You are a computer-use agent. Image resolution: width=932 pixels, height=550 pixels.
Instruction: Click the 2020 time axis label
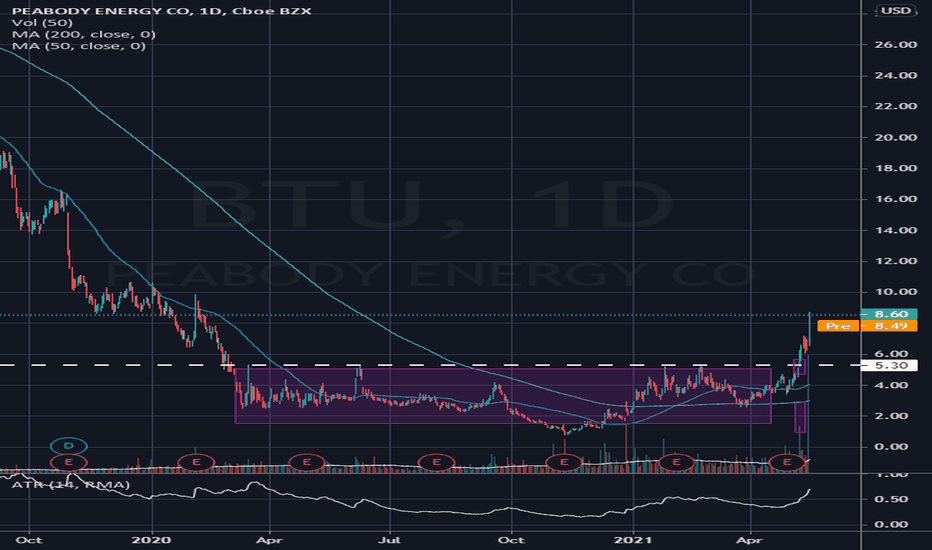(x=152, y=540)
